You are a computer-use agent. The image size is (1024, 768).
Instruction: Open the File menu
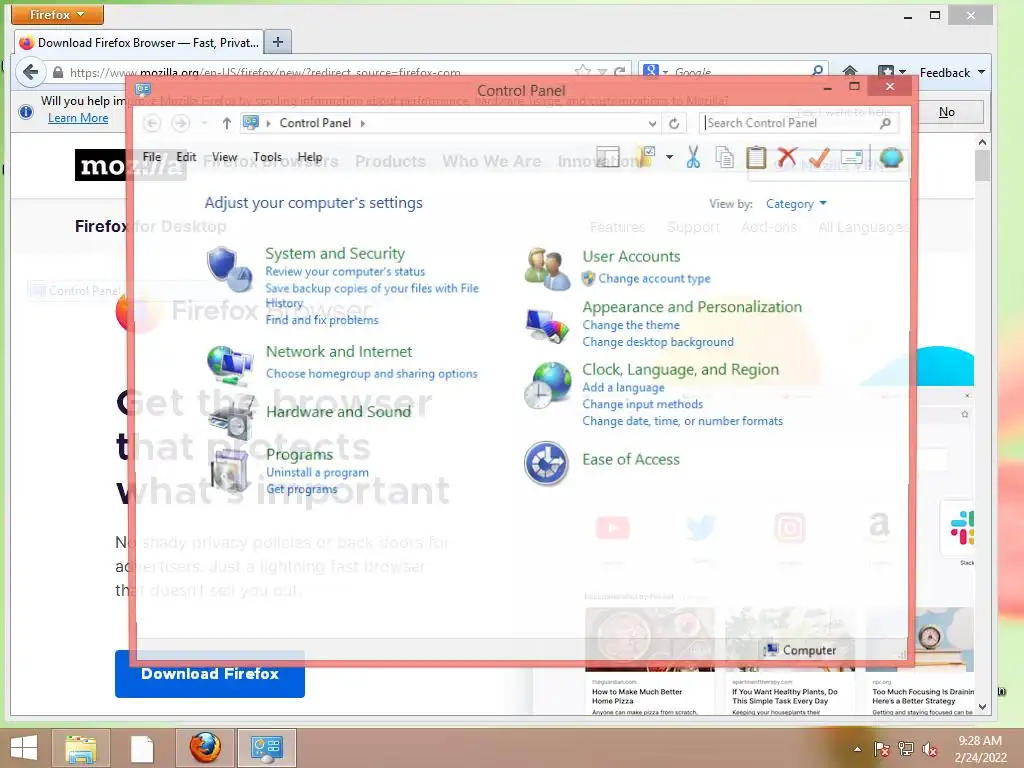(x=152, y=157)
